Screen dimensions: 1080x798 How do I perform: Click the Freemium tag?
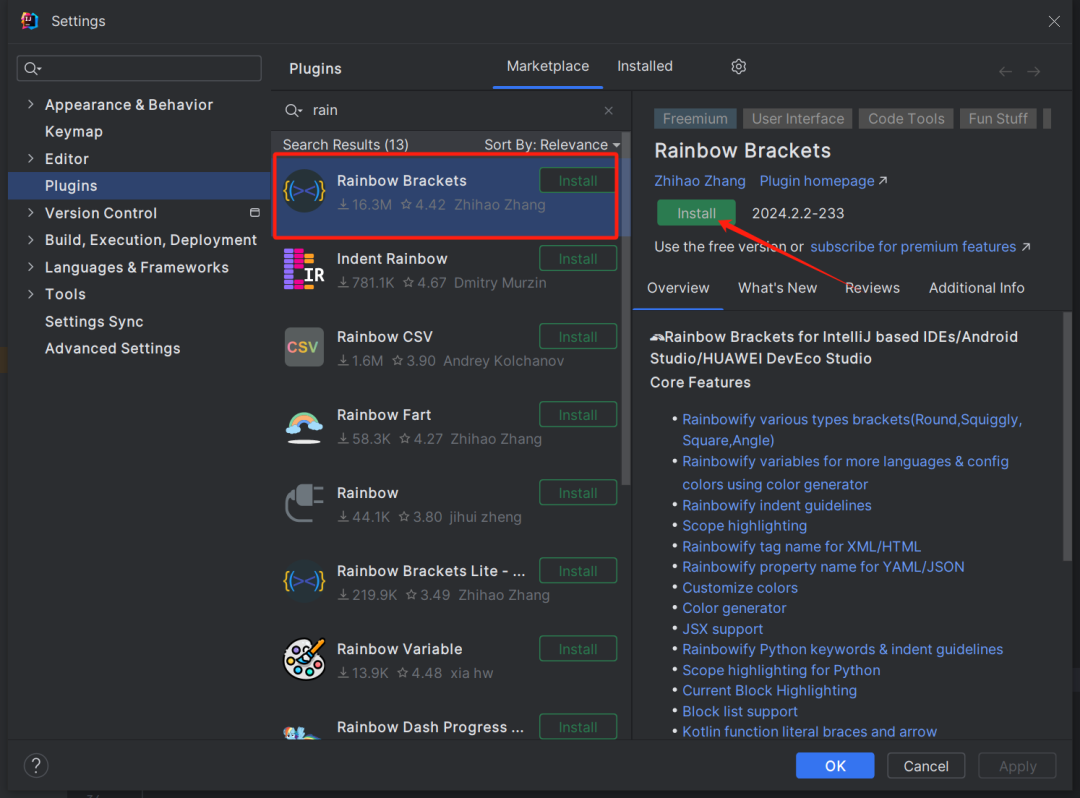pos(695,118)
